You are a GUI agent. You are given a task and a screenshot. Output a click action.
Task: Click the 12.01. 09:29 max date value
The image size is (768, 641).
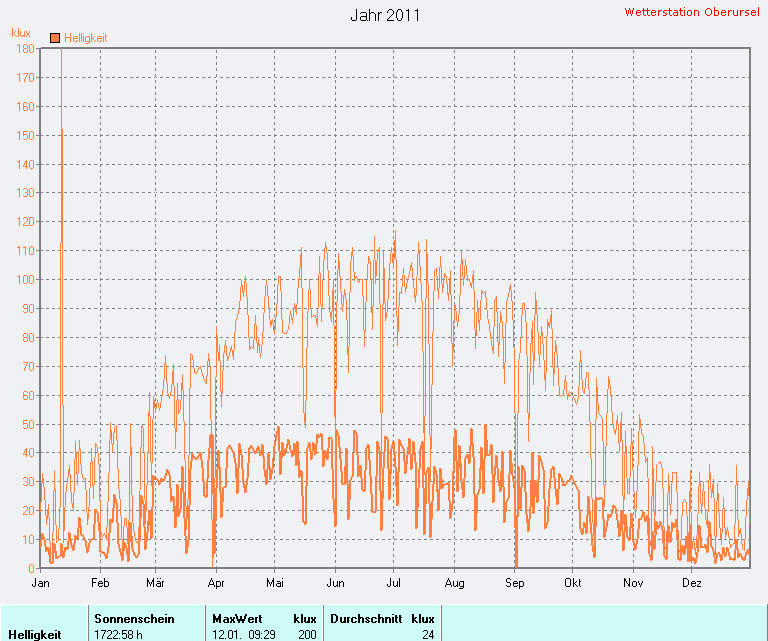(243, 635)
